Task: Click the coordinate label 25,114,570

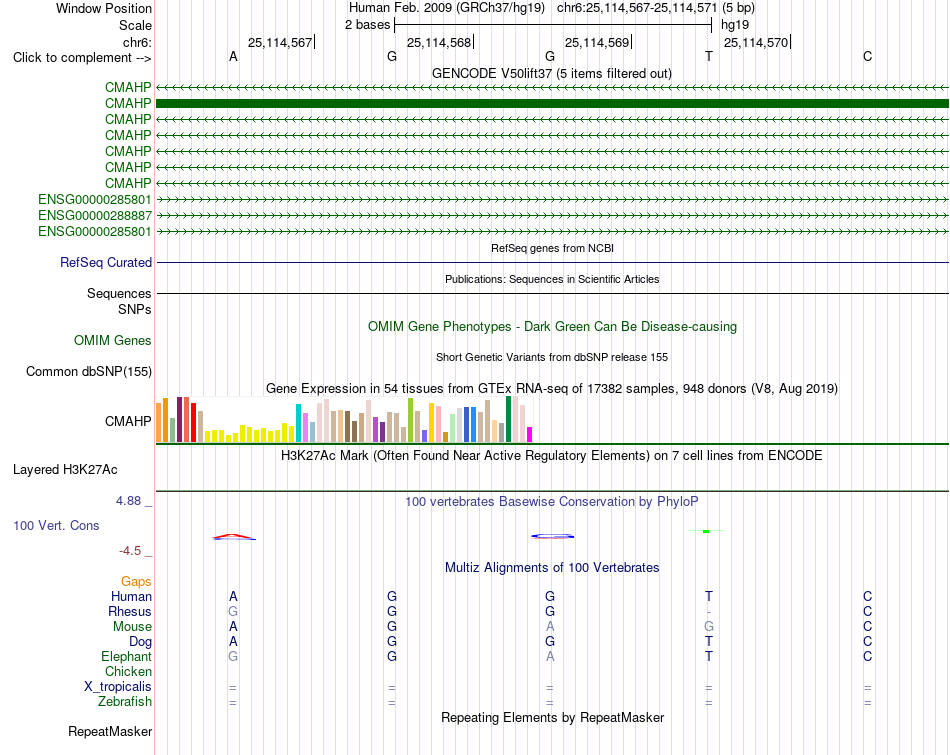Action: [756, 42]
